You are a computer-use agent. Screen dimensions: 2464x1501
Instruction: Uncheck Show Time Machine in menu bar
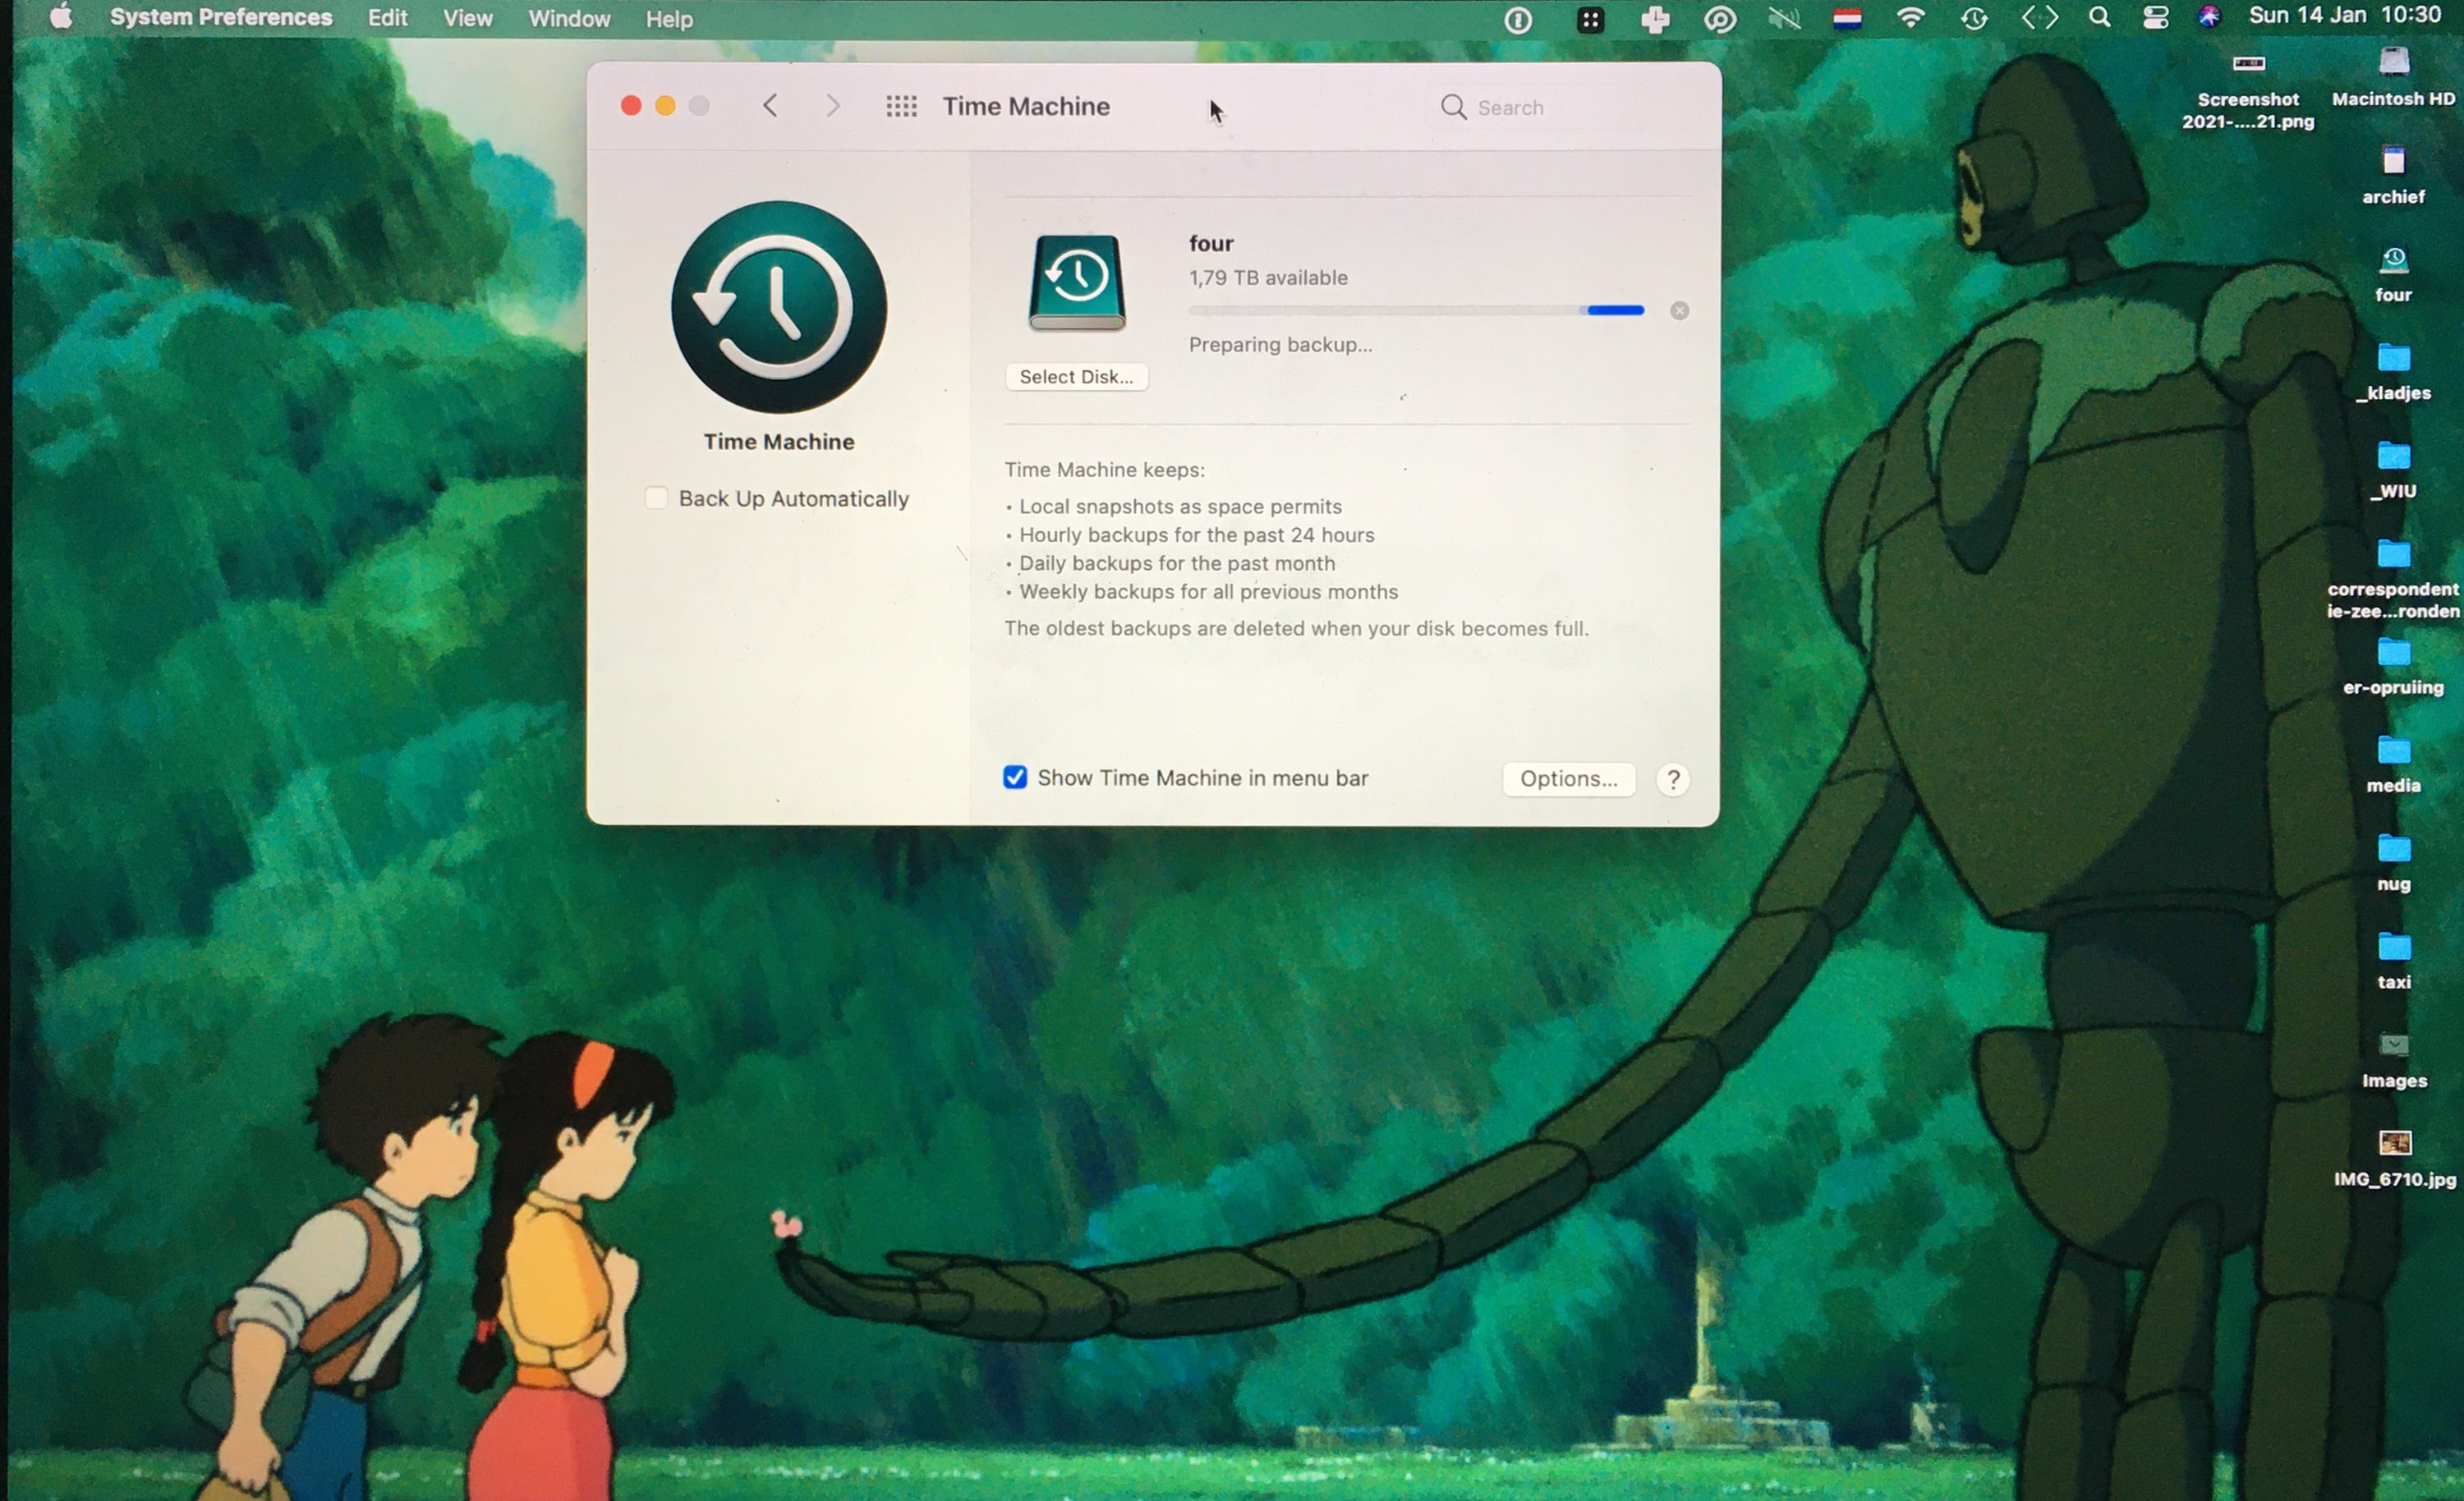coord(1015,778)
